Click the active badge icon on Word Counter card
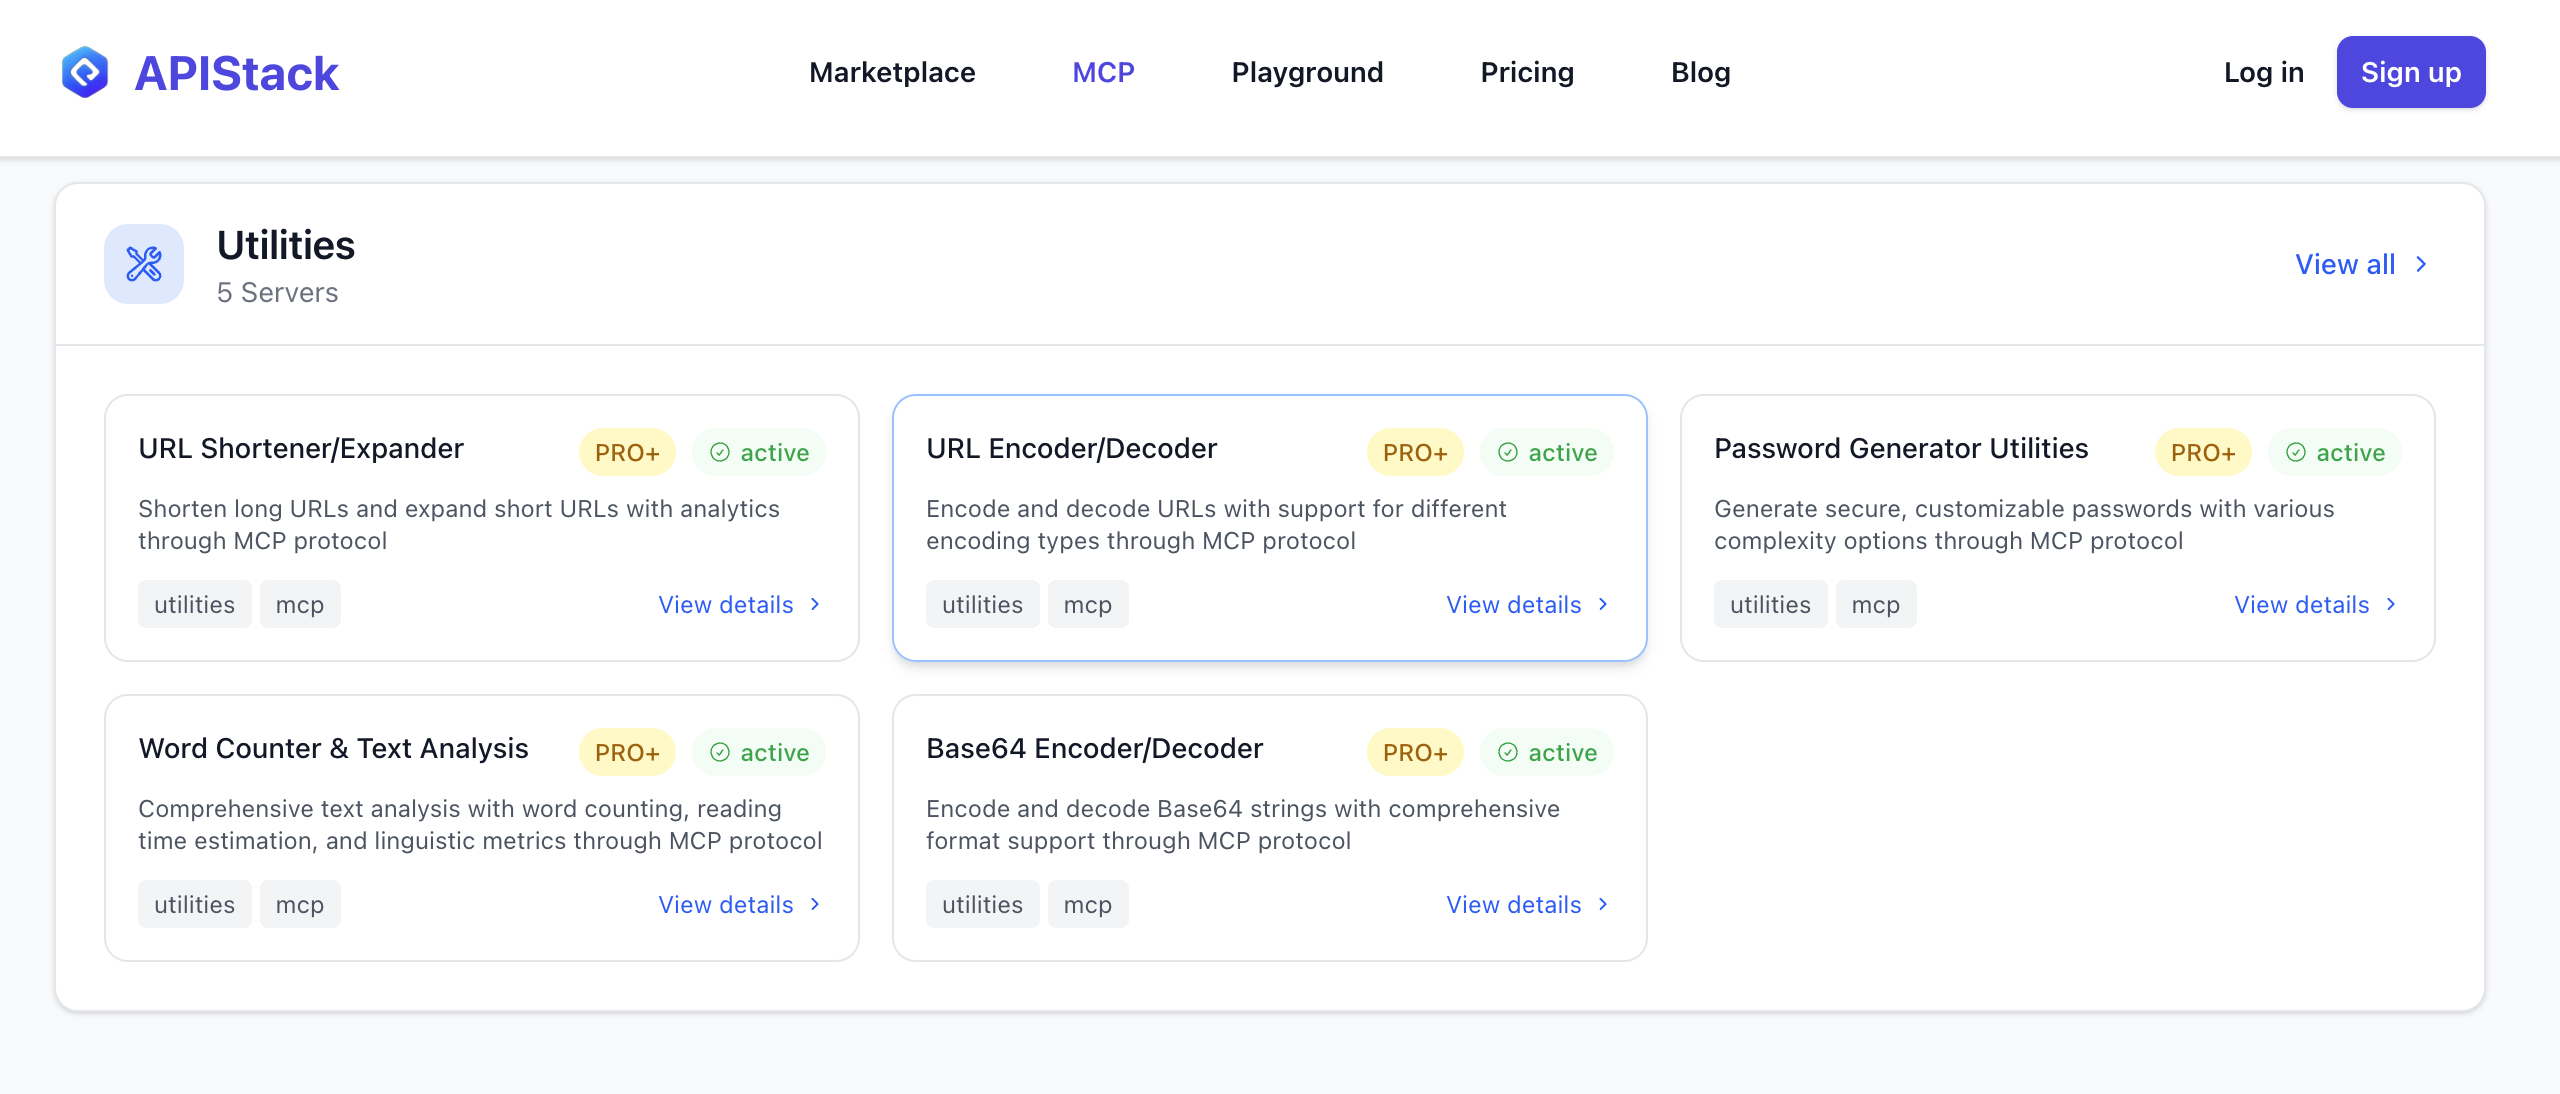Screen dimensions: 2560x1094 point(721,752)
